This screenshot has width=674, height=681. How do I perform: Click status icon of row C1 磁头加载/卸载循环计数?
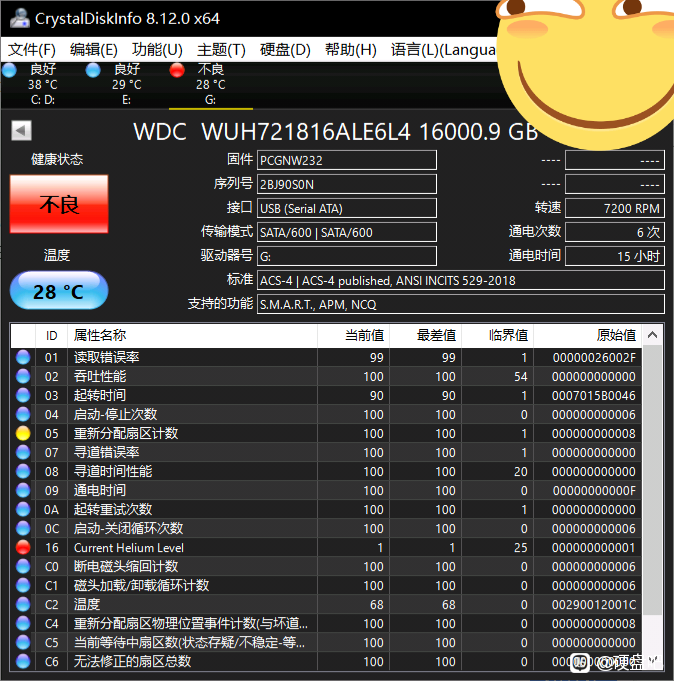pos(23,585)
